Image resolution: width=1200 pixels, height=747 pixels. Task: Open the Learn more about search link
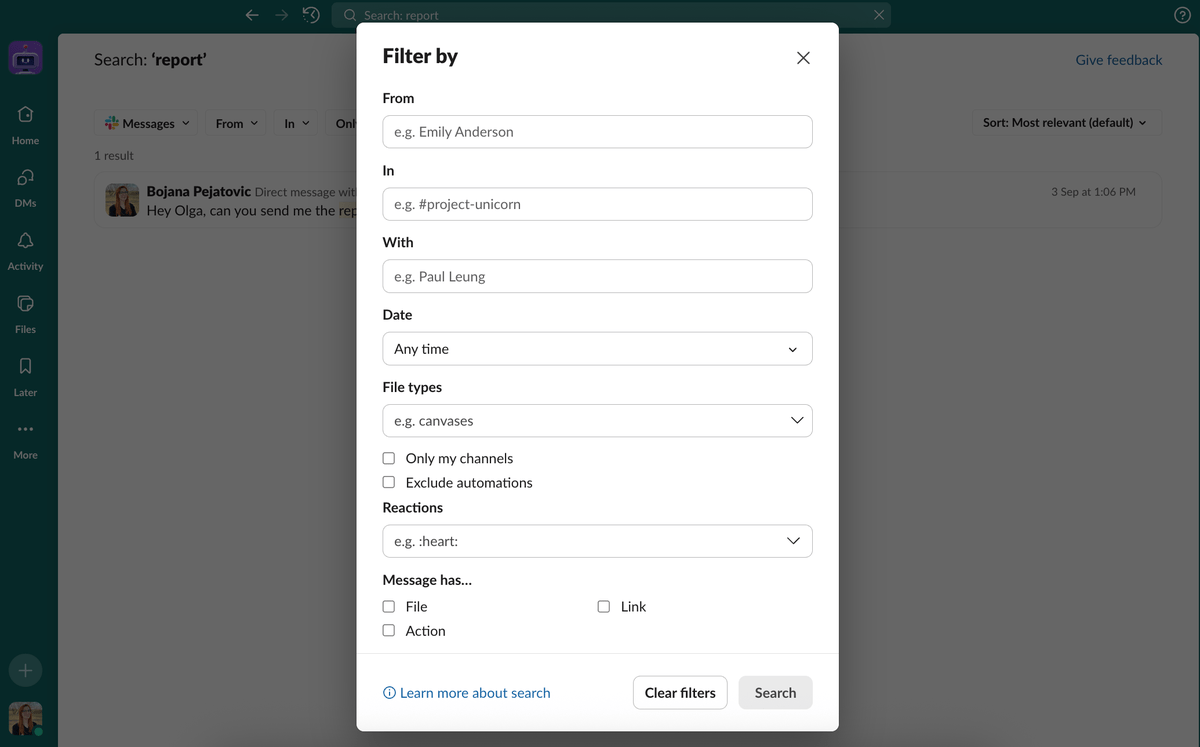point(467,693)
